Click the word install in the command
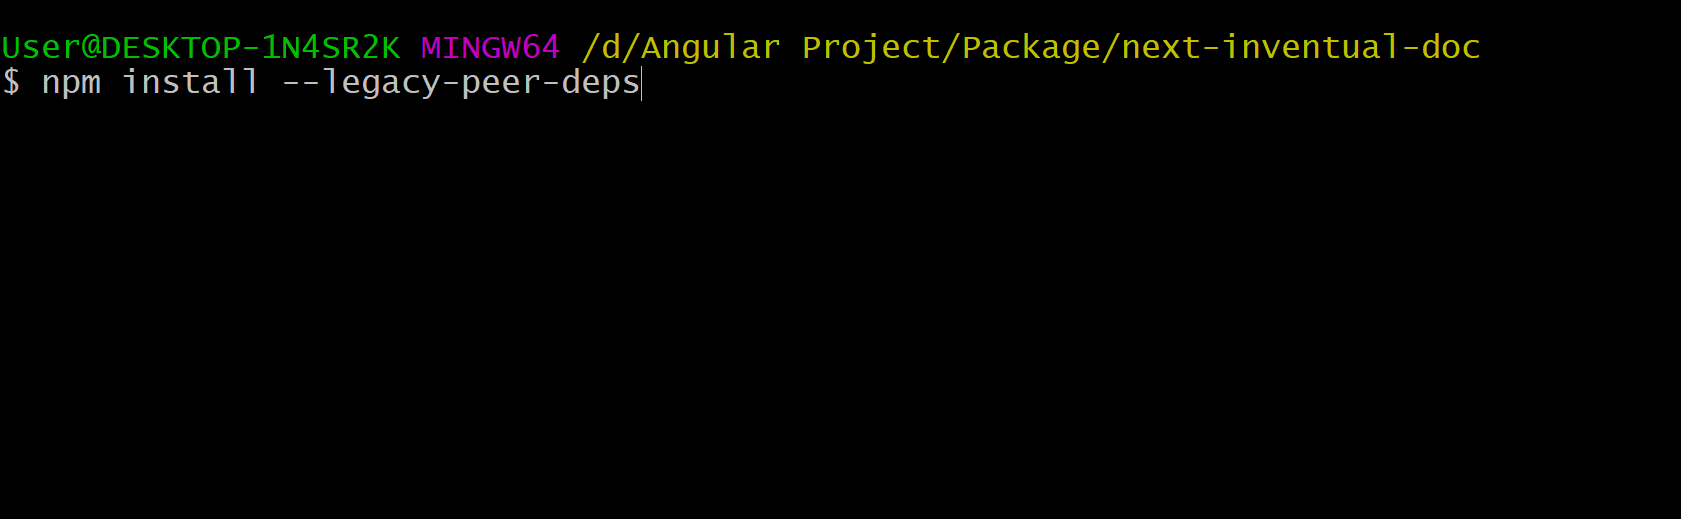Image resolution: width=1681 pixels, height=519 pixels. click(190, 81)
